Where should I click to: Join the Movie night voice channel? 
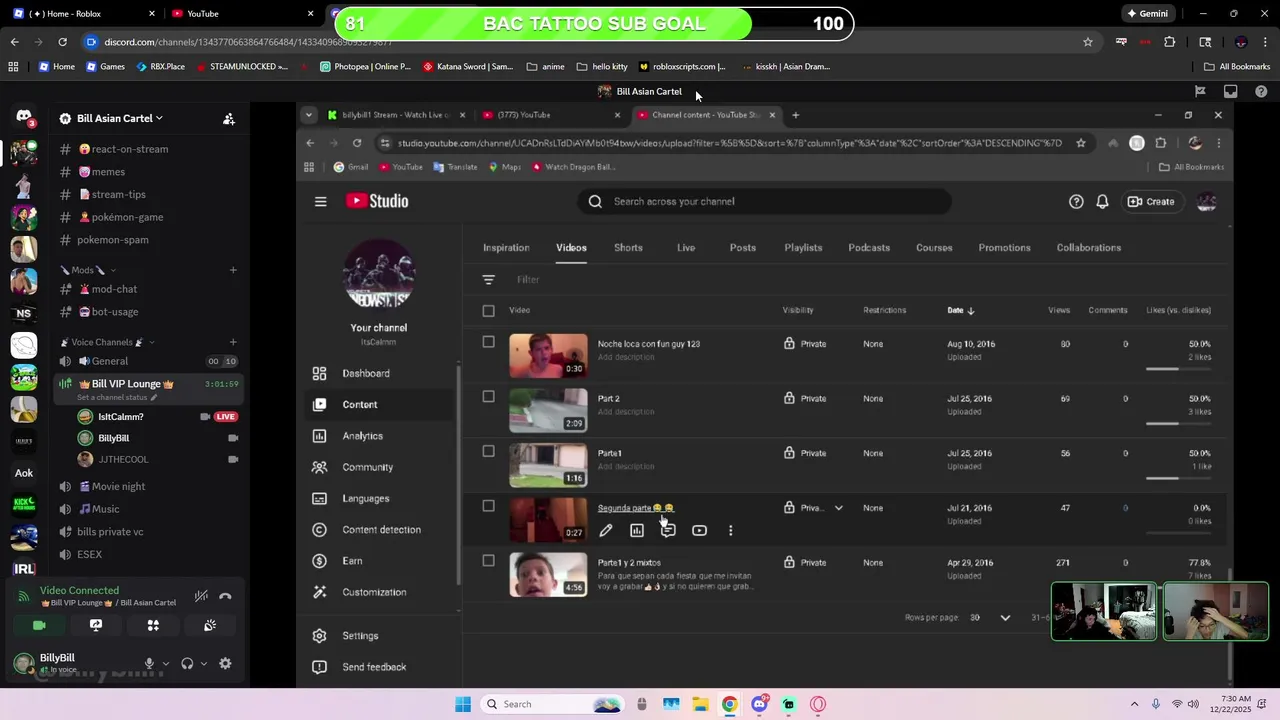(x=118, y=486)
